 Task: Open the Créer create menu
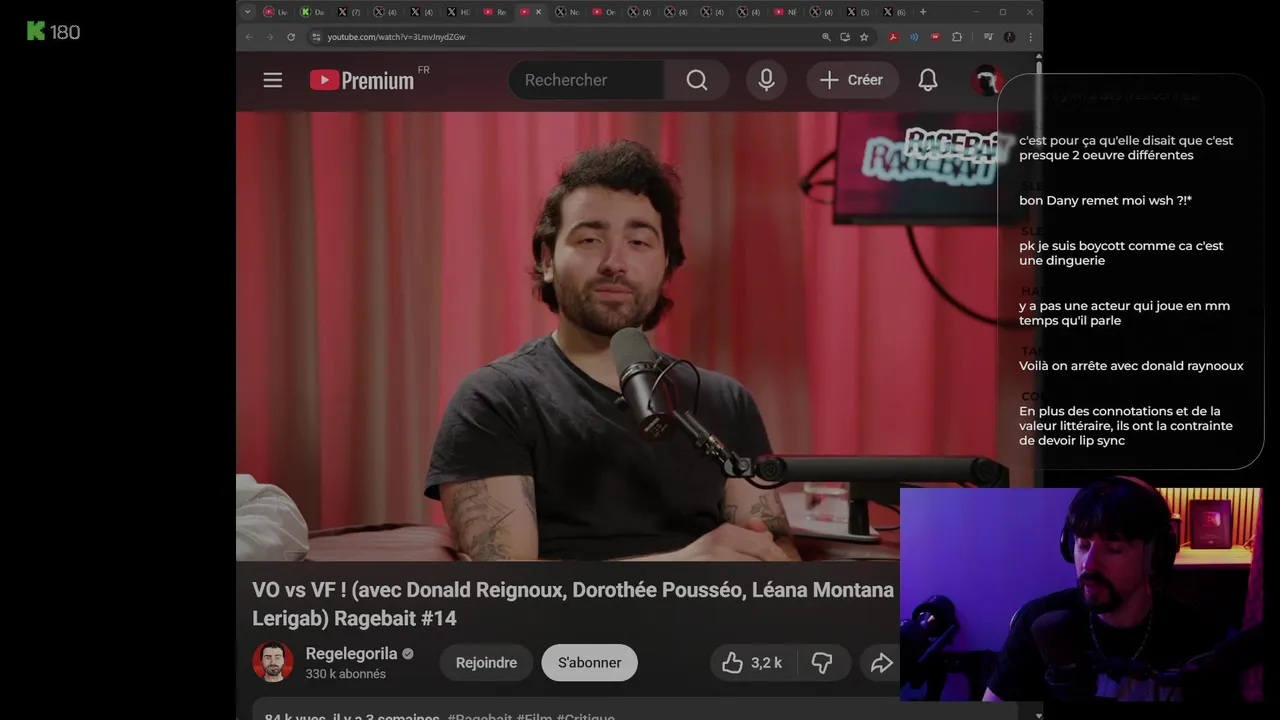click(x=852, y=80)
